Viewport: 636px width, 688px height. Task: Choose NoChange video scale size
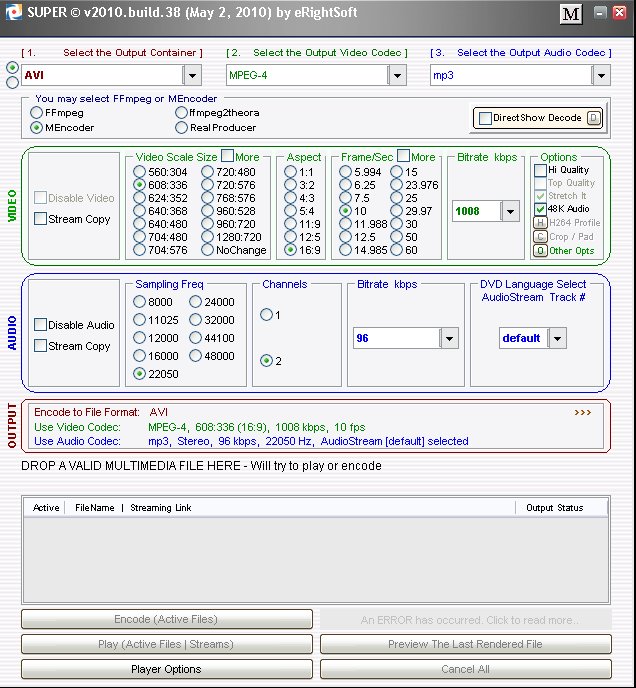tap(208, 250)
